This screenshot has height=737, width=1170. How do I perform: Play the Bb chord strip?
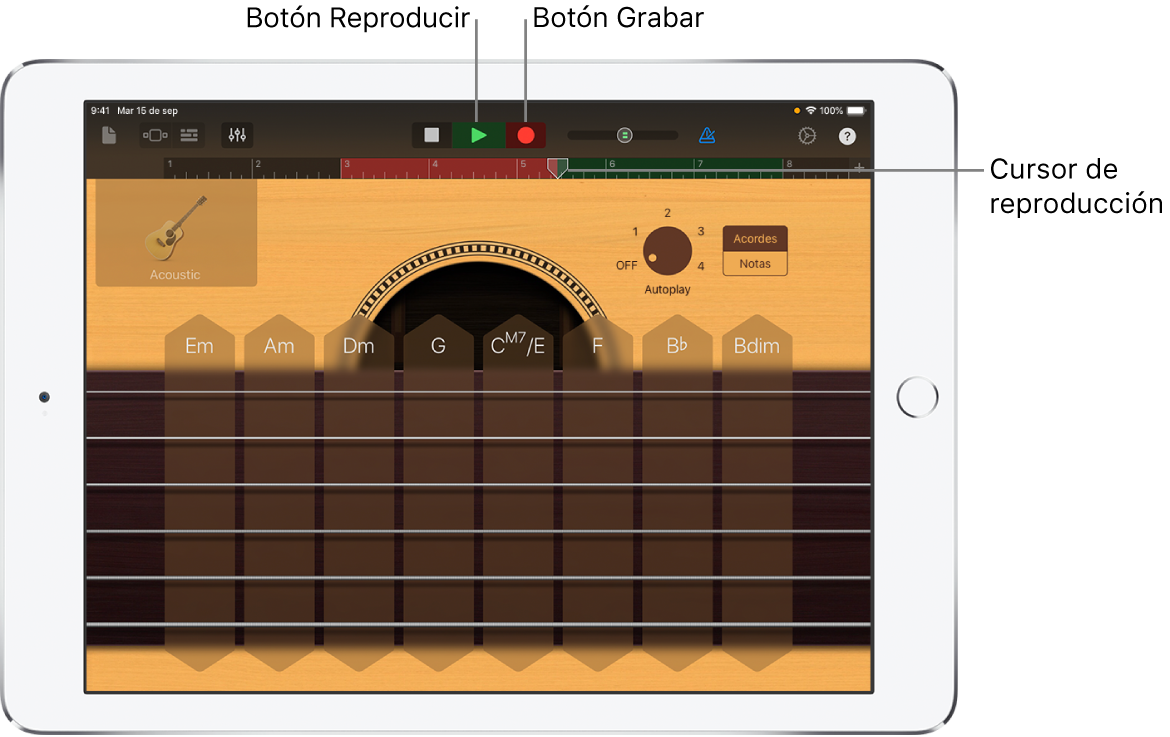pos(678,492)
